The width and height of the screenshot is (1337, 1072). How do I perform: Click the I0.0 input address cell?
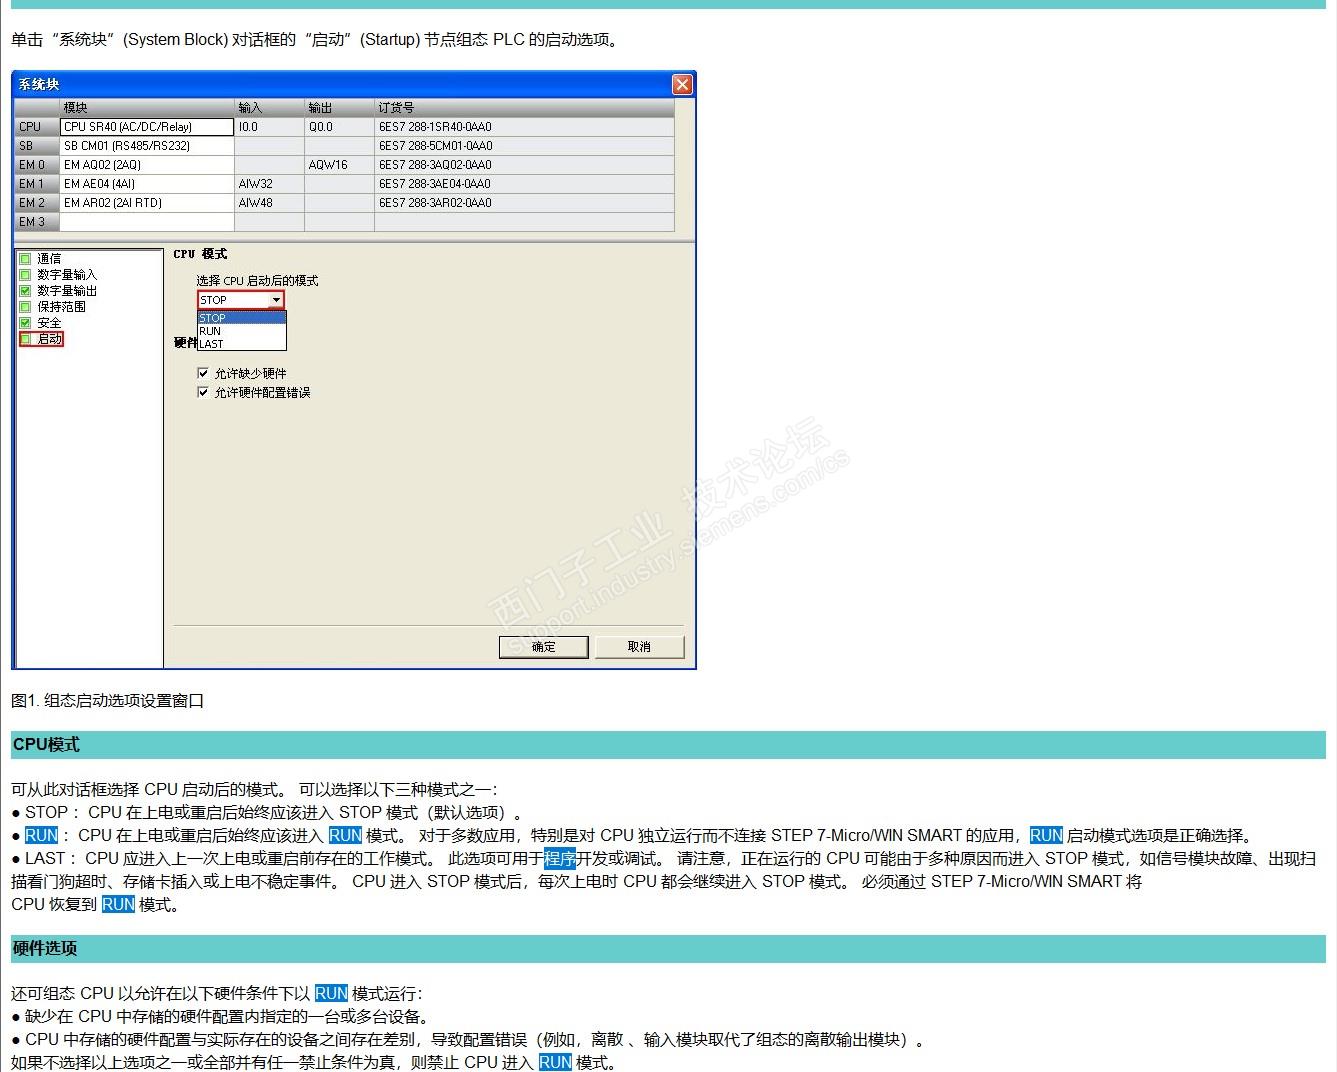pyautogui.click(x=270, y=127)
